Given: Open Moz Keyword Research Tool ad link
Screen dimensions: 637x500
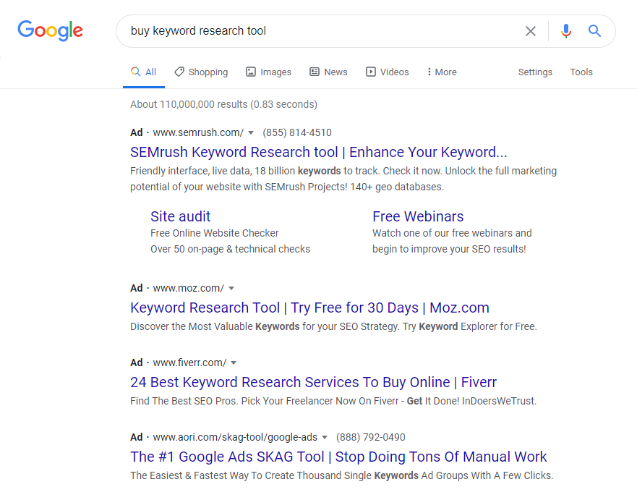Looking at the screenshot, I should click(x=310, y=308).
